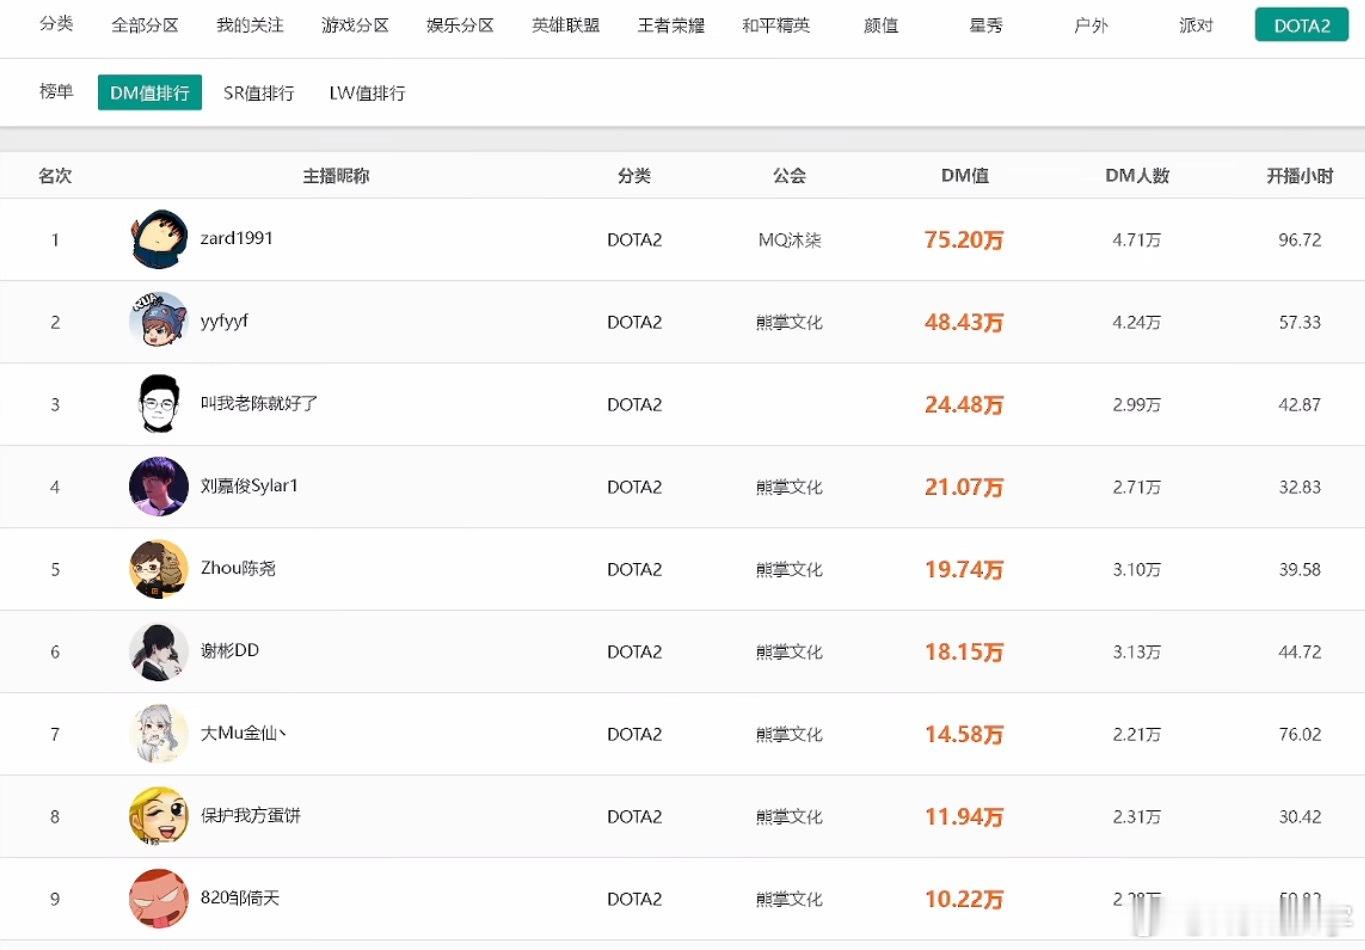The image size is (1365, 950).
Task: Click broadcast hours 96.72
Action: tap(1300, 240)
